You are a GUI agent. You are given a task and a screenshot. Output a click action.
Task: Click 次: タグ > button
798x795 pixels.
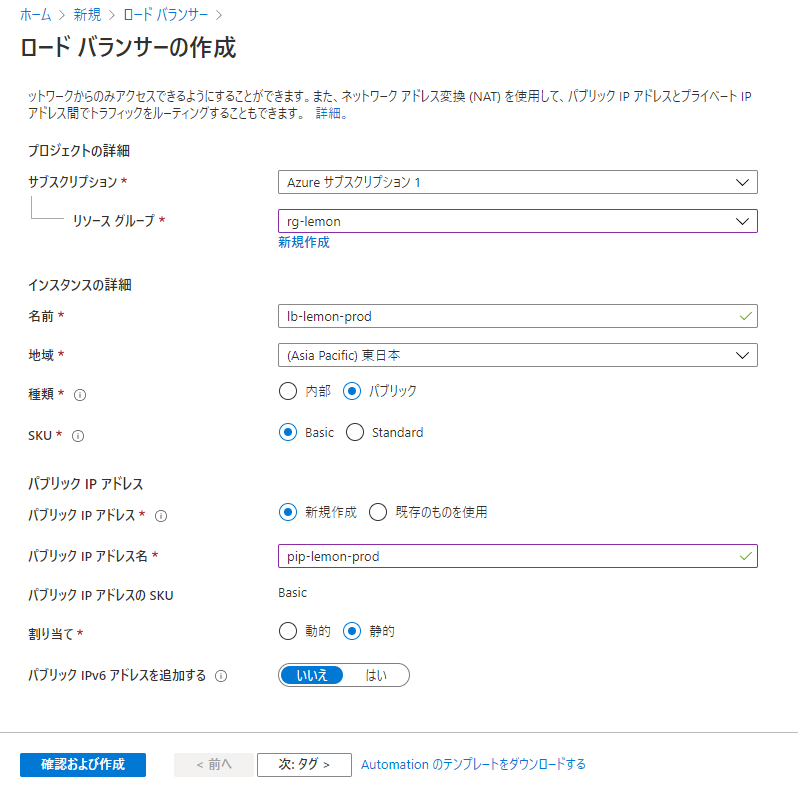click(304, 765)
